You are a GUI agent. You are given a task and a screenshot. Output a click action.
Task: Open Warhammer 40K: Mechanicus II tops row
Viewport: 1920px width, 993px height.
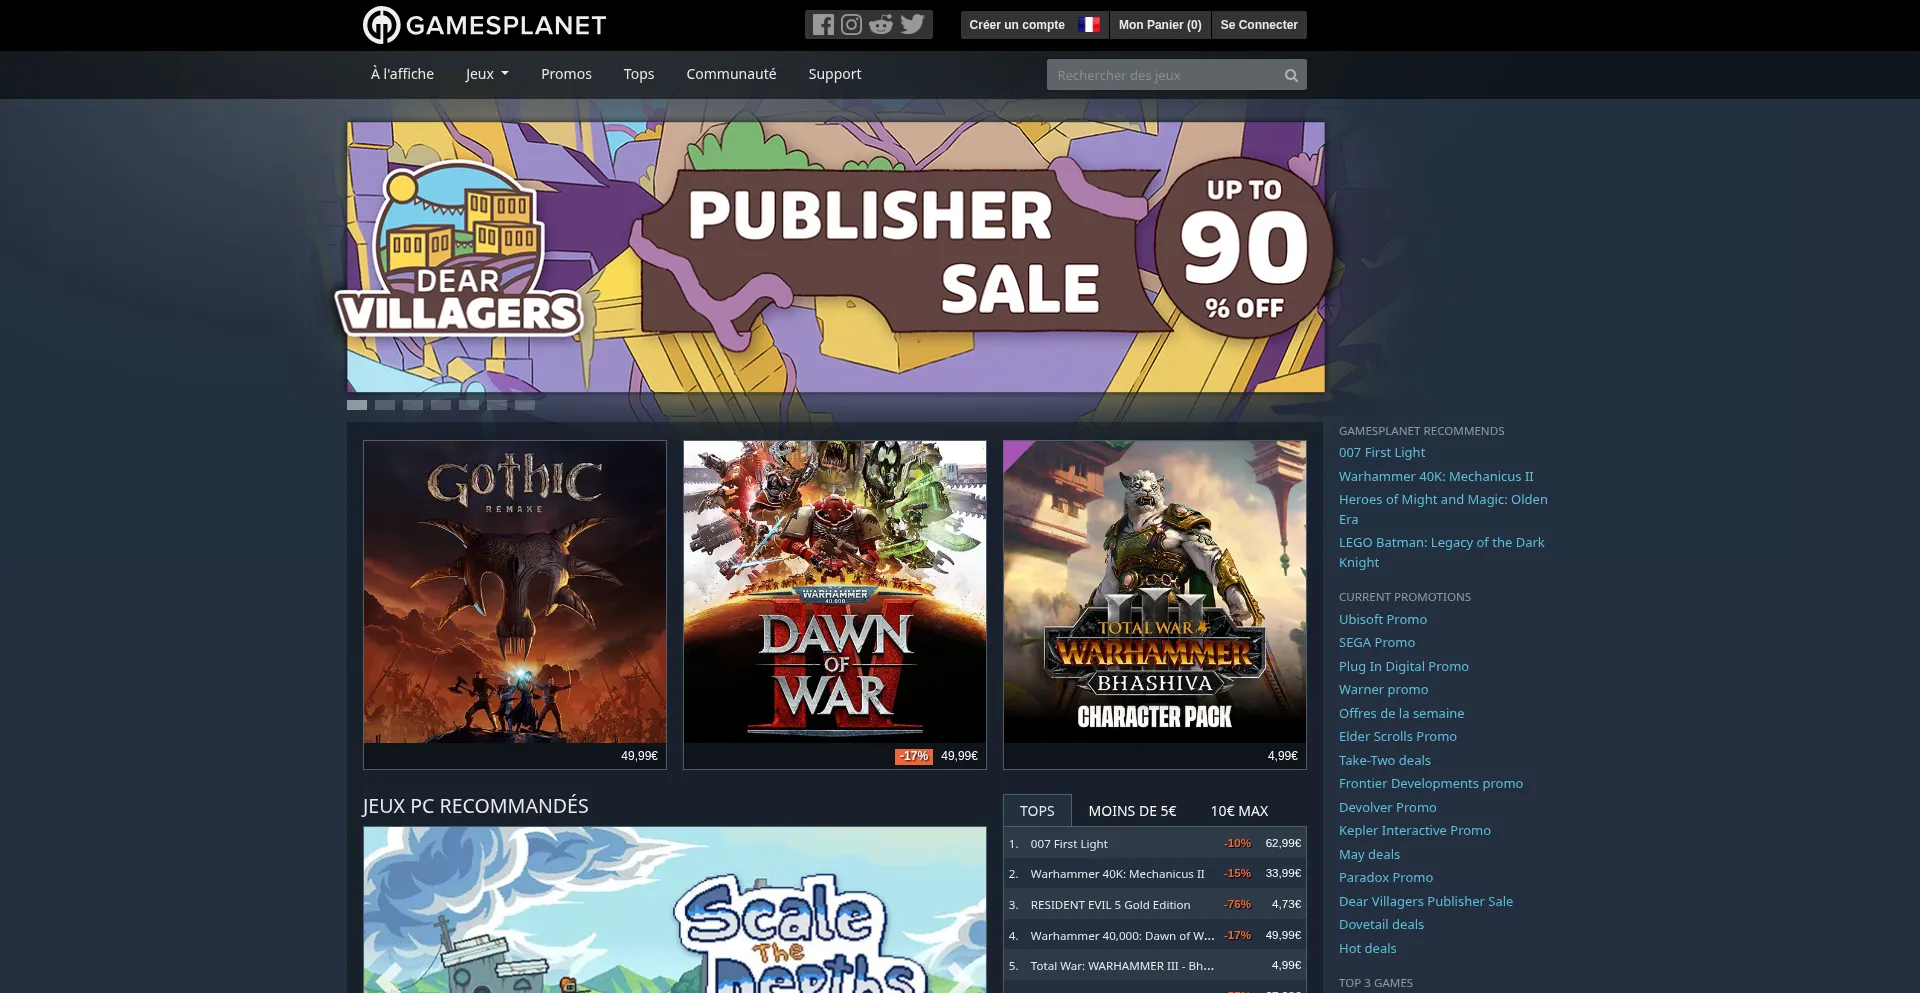pos(1155,873)
